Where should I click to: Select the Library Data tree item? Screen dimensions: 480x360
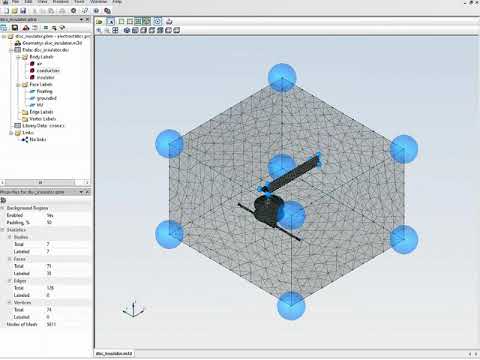click(x=43, y=126)
